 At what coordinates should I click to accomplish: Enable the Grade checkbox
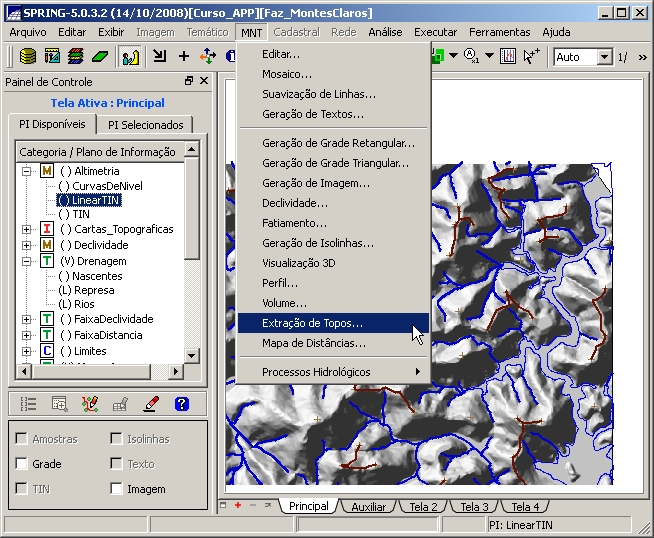[22, 464]
